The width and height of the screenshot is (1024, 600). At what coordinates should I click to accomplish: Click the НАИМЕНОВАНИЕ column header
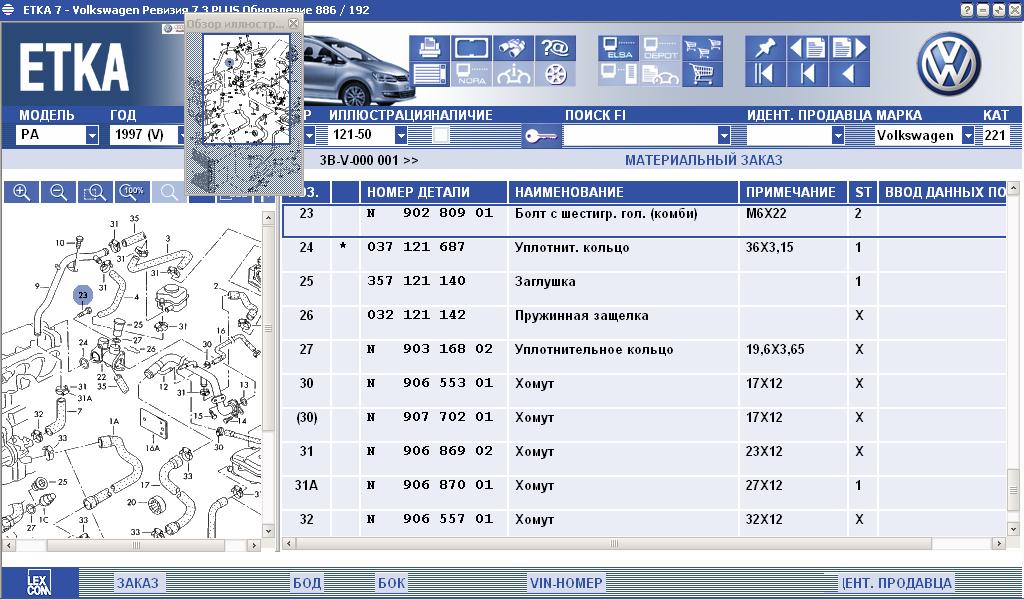click(x=624, y=193)
